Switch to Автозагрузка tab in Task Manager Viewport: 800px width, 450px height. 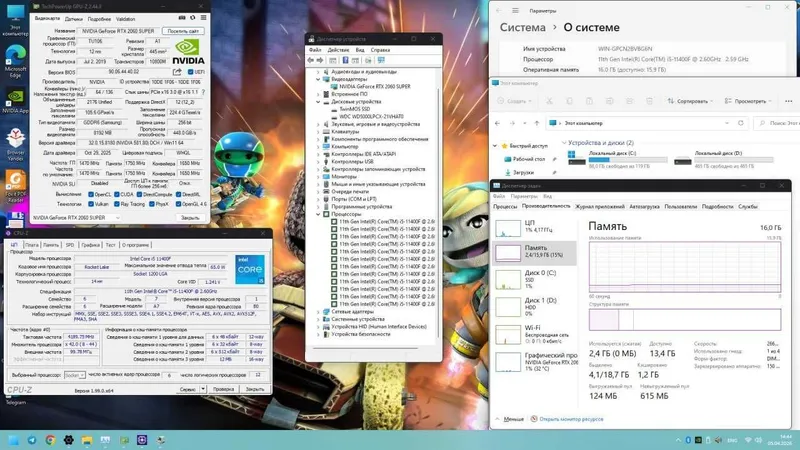(644, 207)
